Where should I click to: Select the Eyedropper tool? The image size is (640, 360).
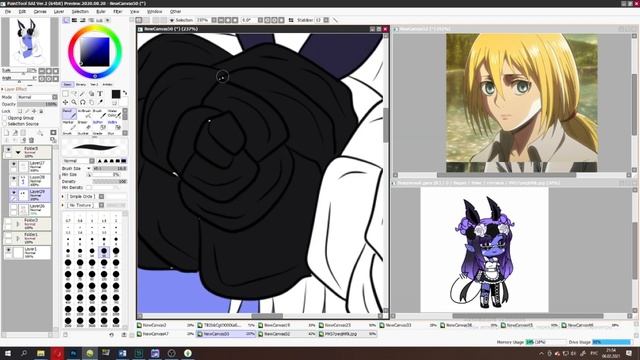(100, 102)
